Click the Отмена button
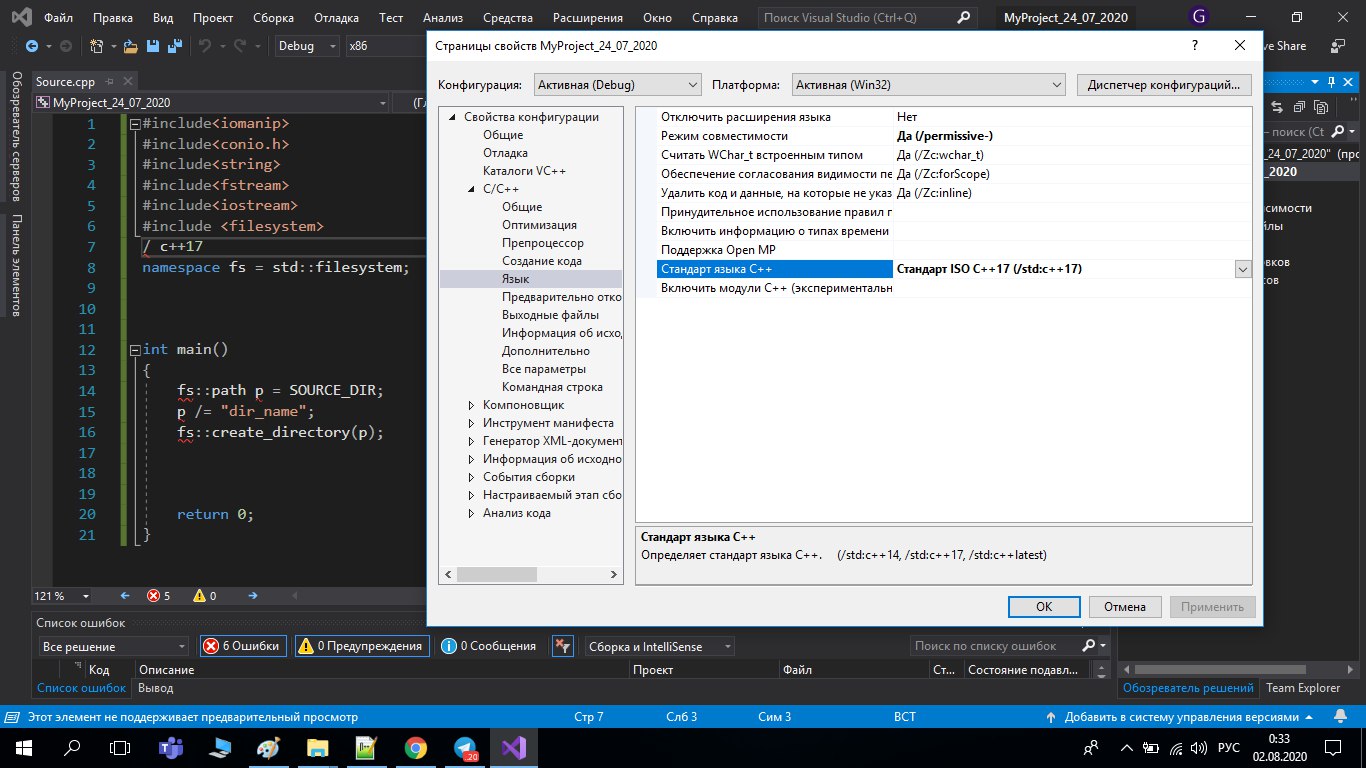 [x=1124, y=606]
